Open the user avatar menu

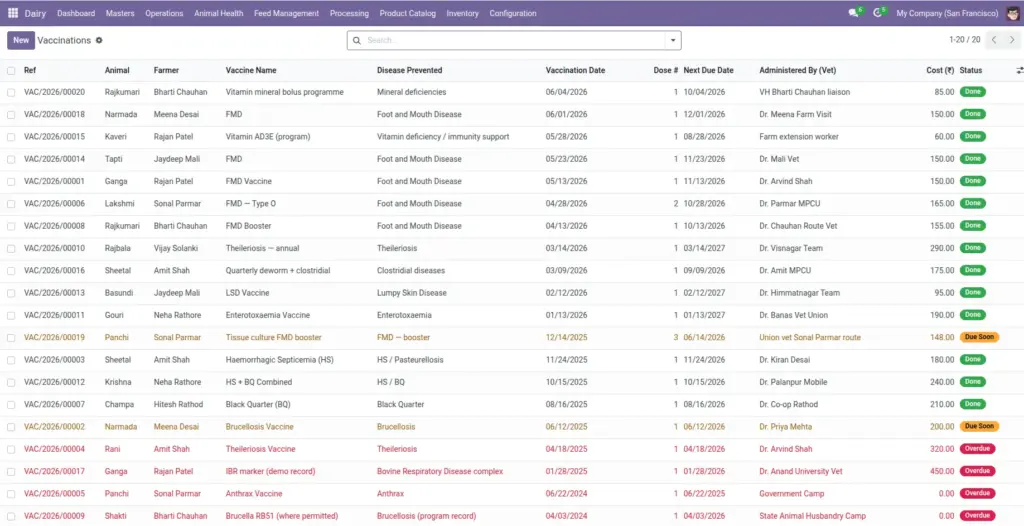[1013, 13]
